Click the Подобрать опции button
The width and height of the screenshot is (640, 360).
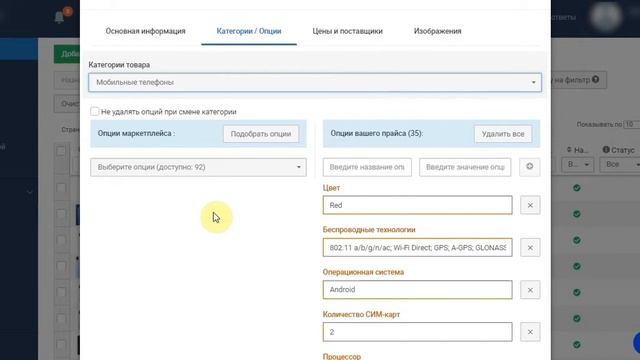(x=261, y=134)
